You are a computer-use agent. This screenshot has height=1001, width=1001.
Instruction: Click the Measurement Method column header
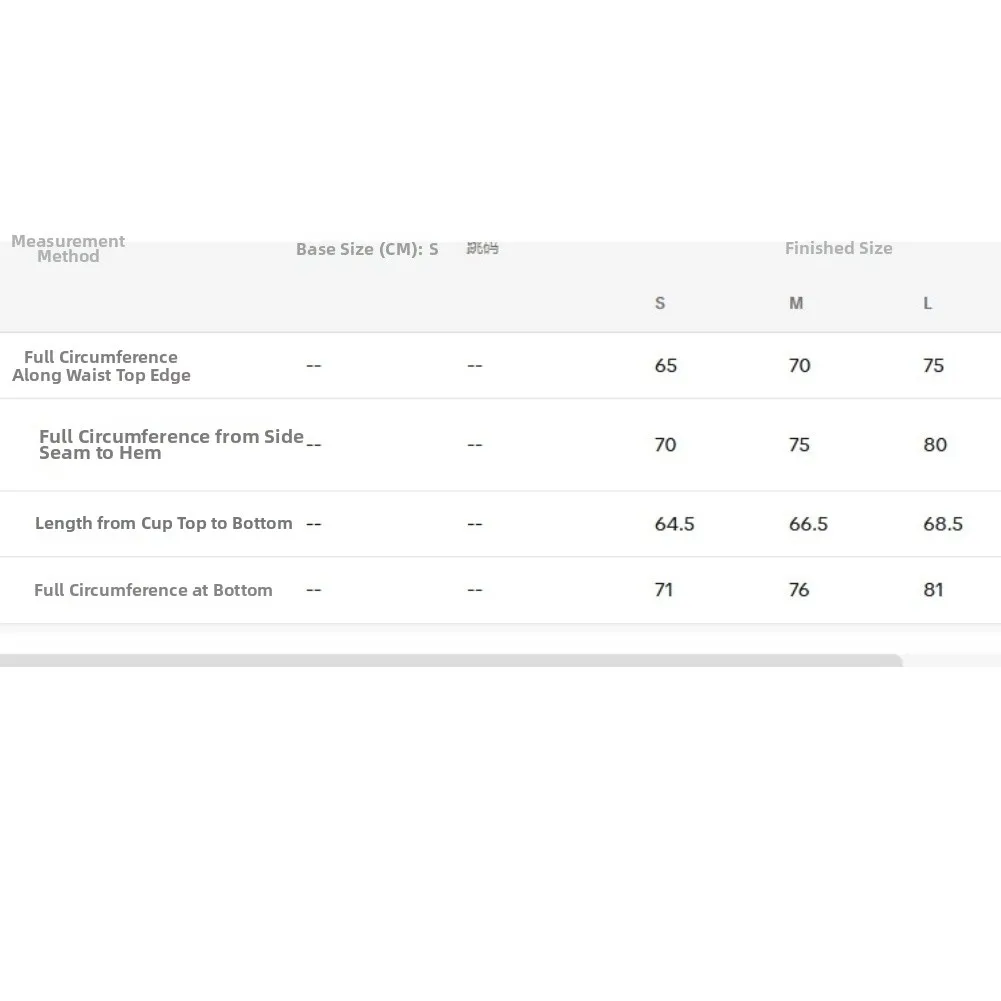[x=68, y=249]
